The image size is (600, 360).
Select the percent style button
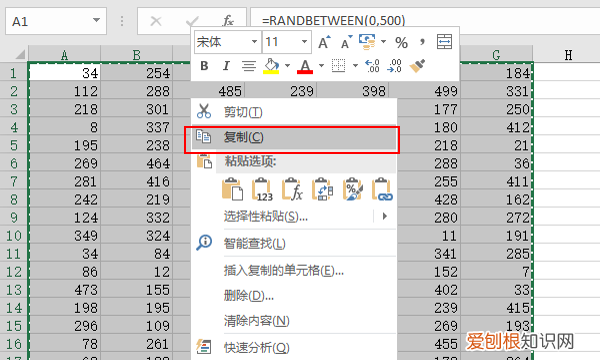[401, 42]
